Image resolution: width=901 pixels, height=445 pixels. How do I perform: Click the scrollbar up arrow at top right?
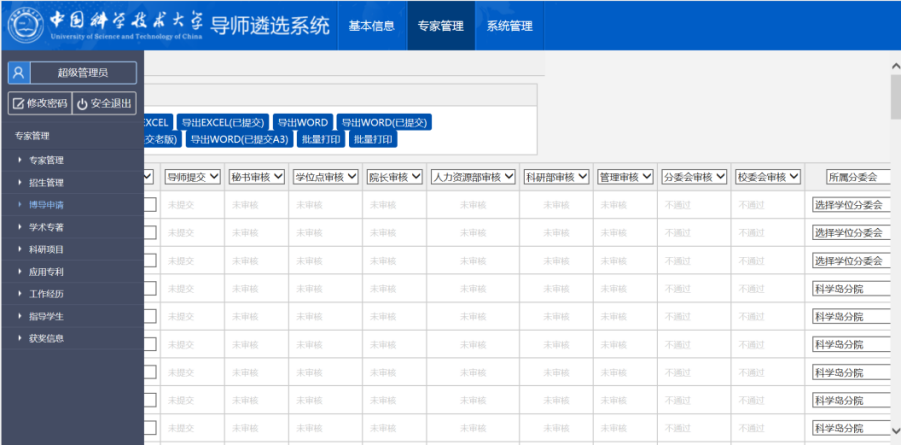(894, 66)
